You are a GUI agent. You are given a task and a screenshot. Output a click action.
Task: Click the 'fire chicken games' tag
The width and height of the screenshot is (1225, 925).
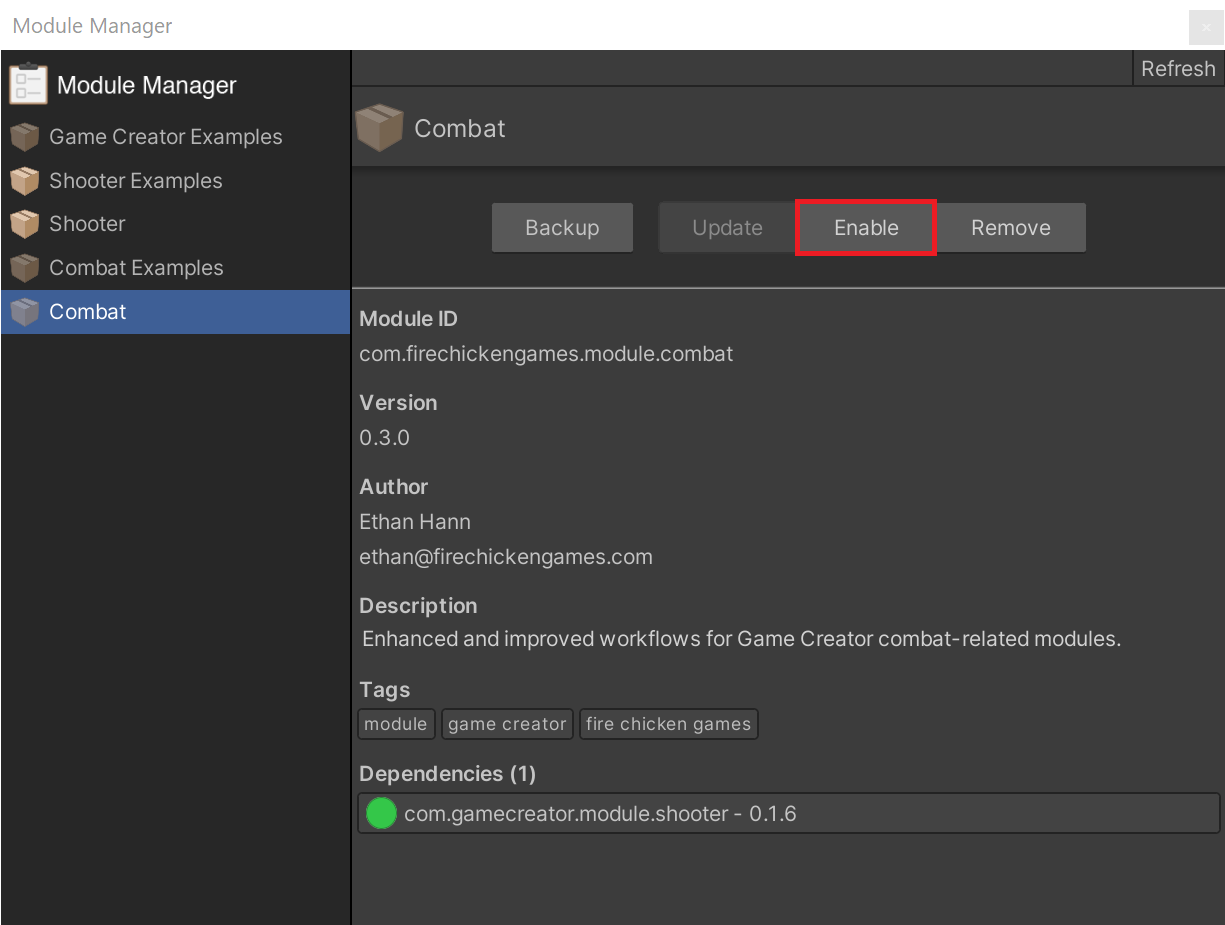point(669,724)
